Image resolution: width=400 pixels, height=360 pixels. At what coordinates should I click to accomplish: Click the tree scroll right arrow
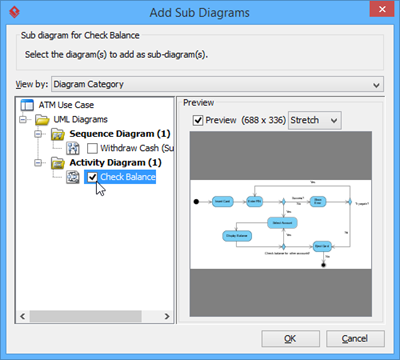167,316
